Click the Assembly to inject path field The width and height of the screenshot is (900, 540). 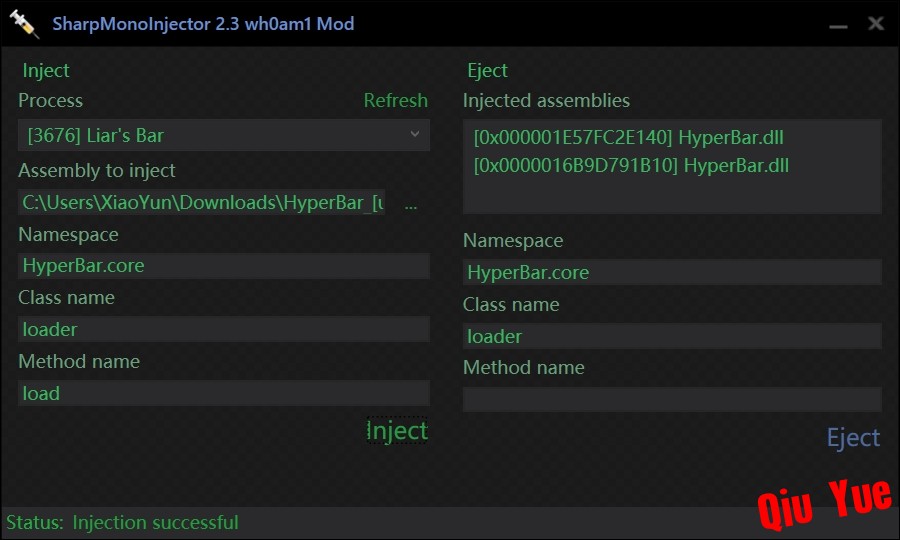pyautogui.click(x=201, y=203)
